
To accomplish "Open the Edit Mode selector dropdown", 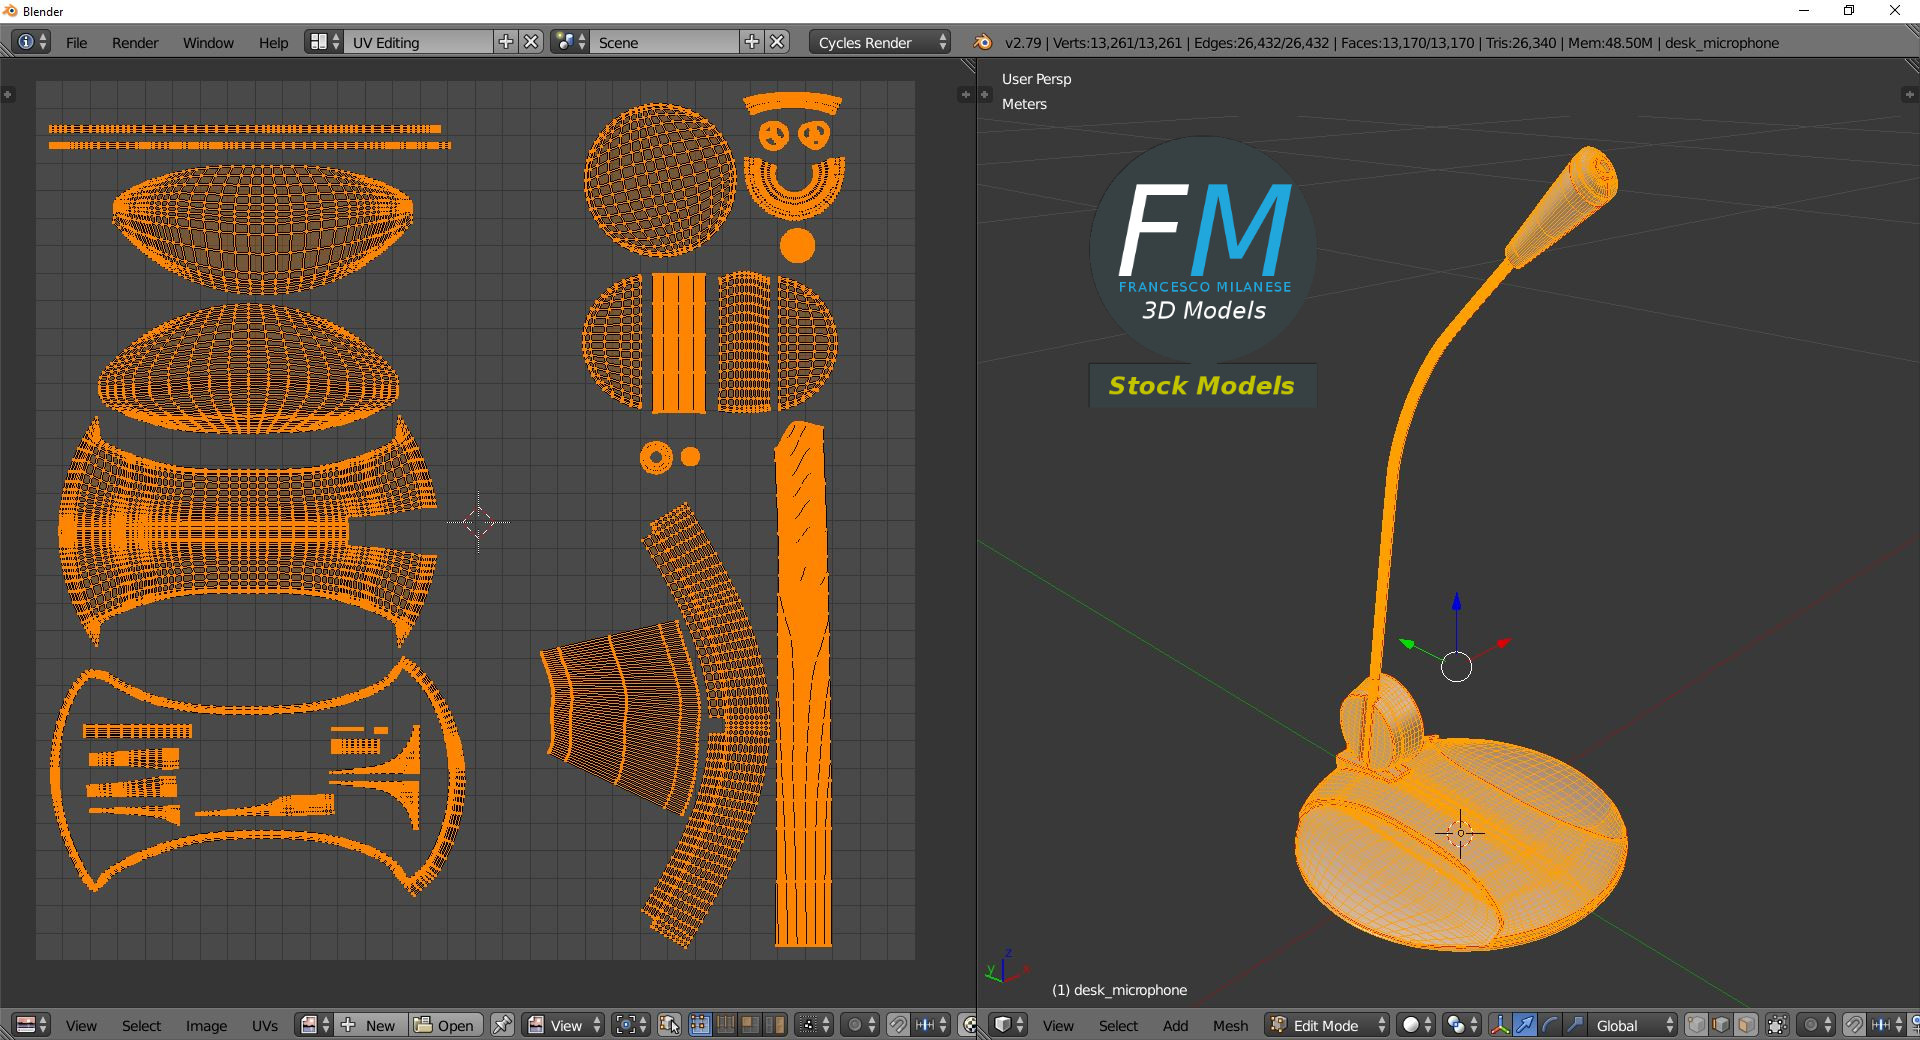I will [1328, 1025].
